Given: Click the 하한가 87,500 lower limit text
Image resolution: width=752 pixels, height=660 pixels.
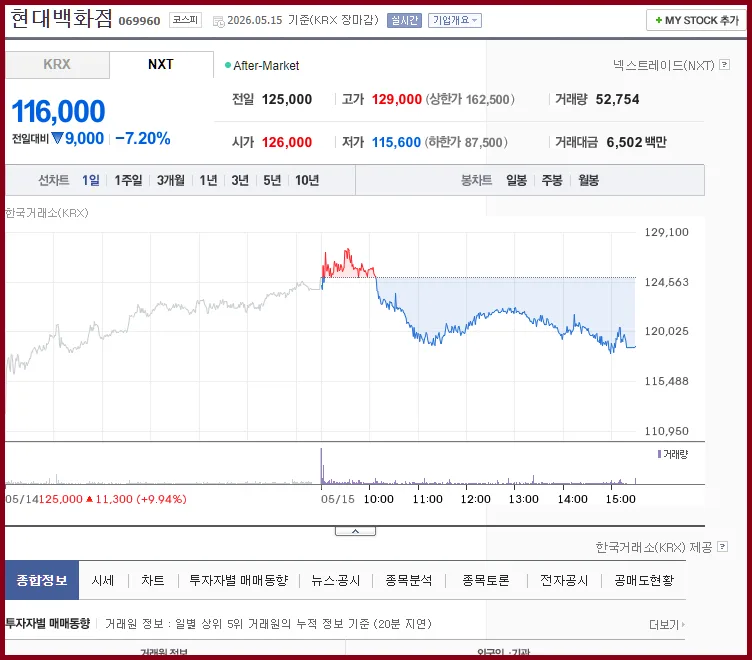Looking at the screenshot, I should (x=466, y=142).
